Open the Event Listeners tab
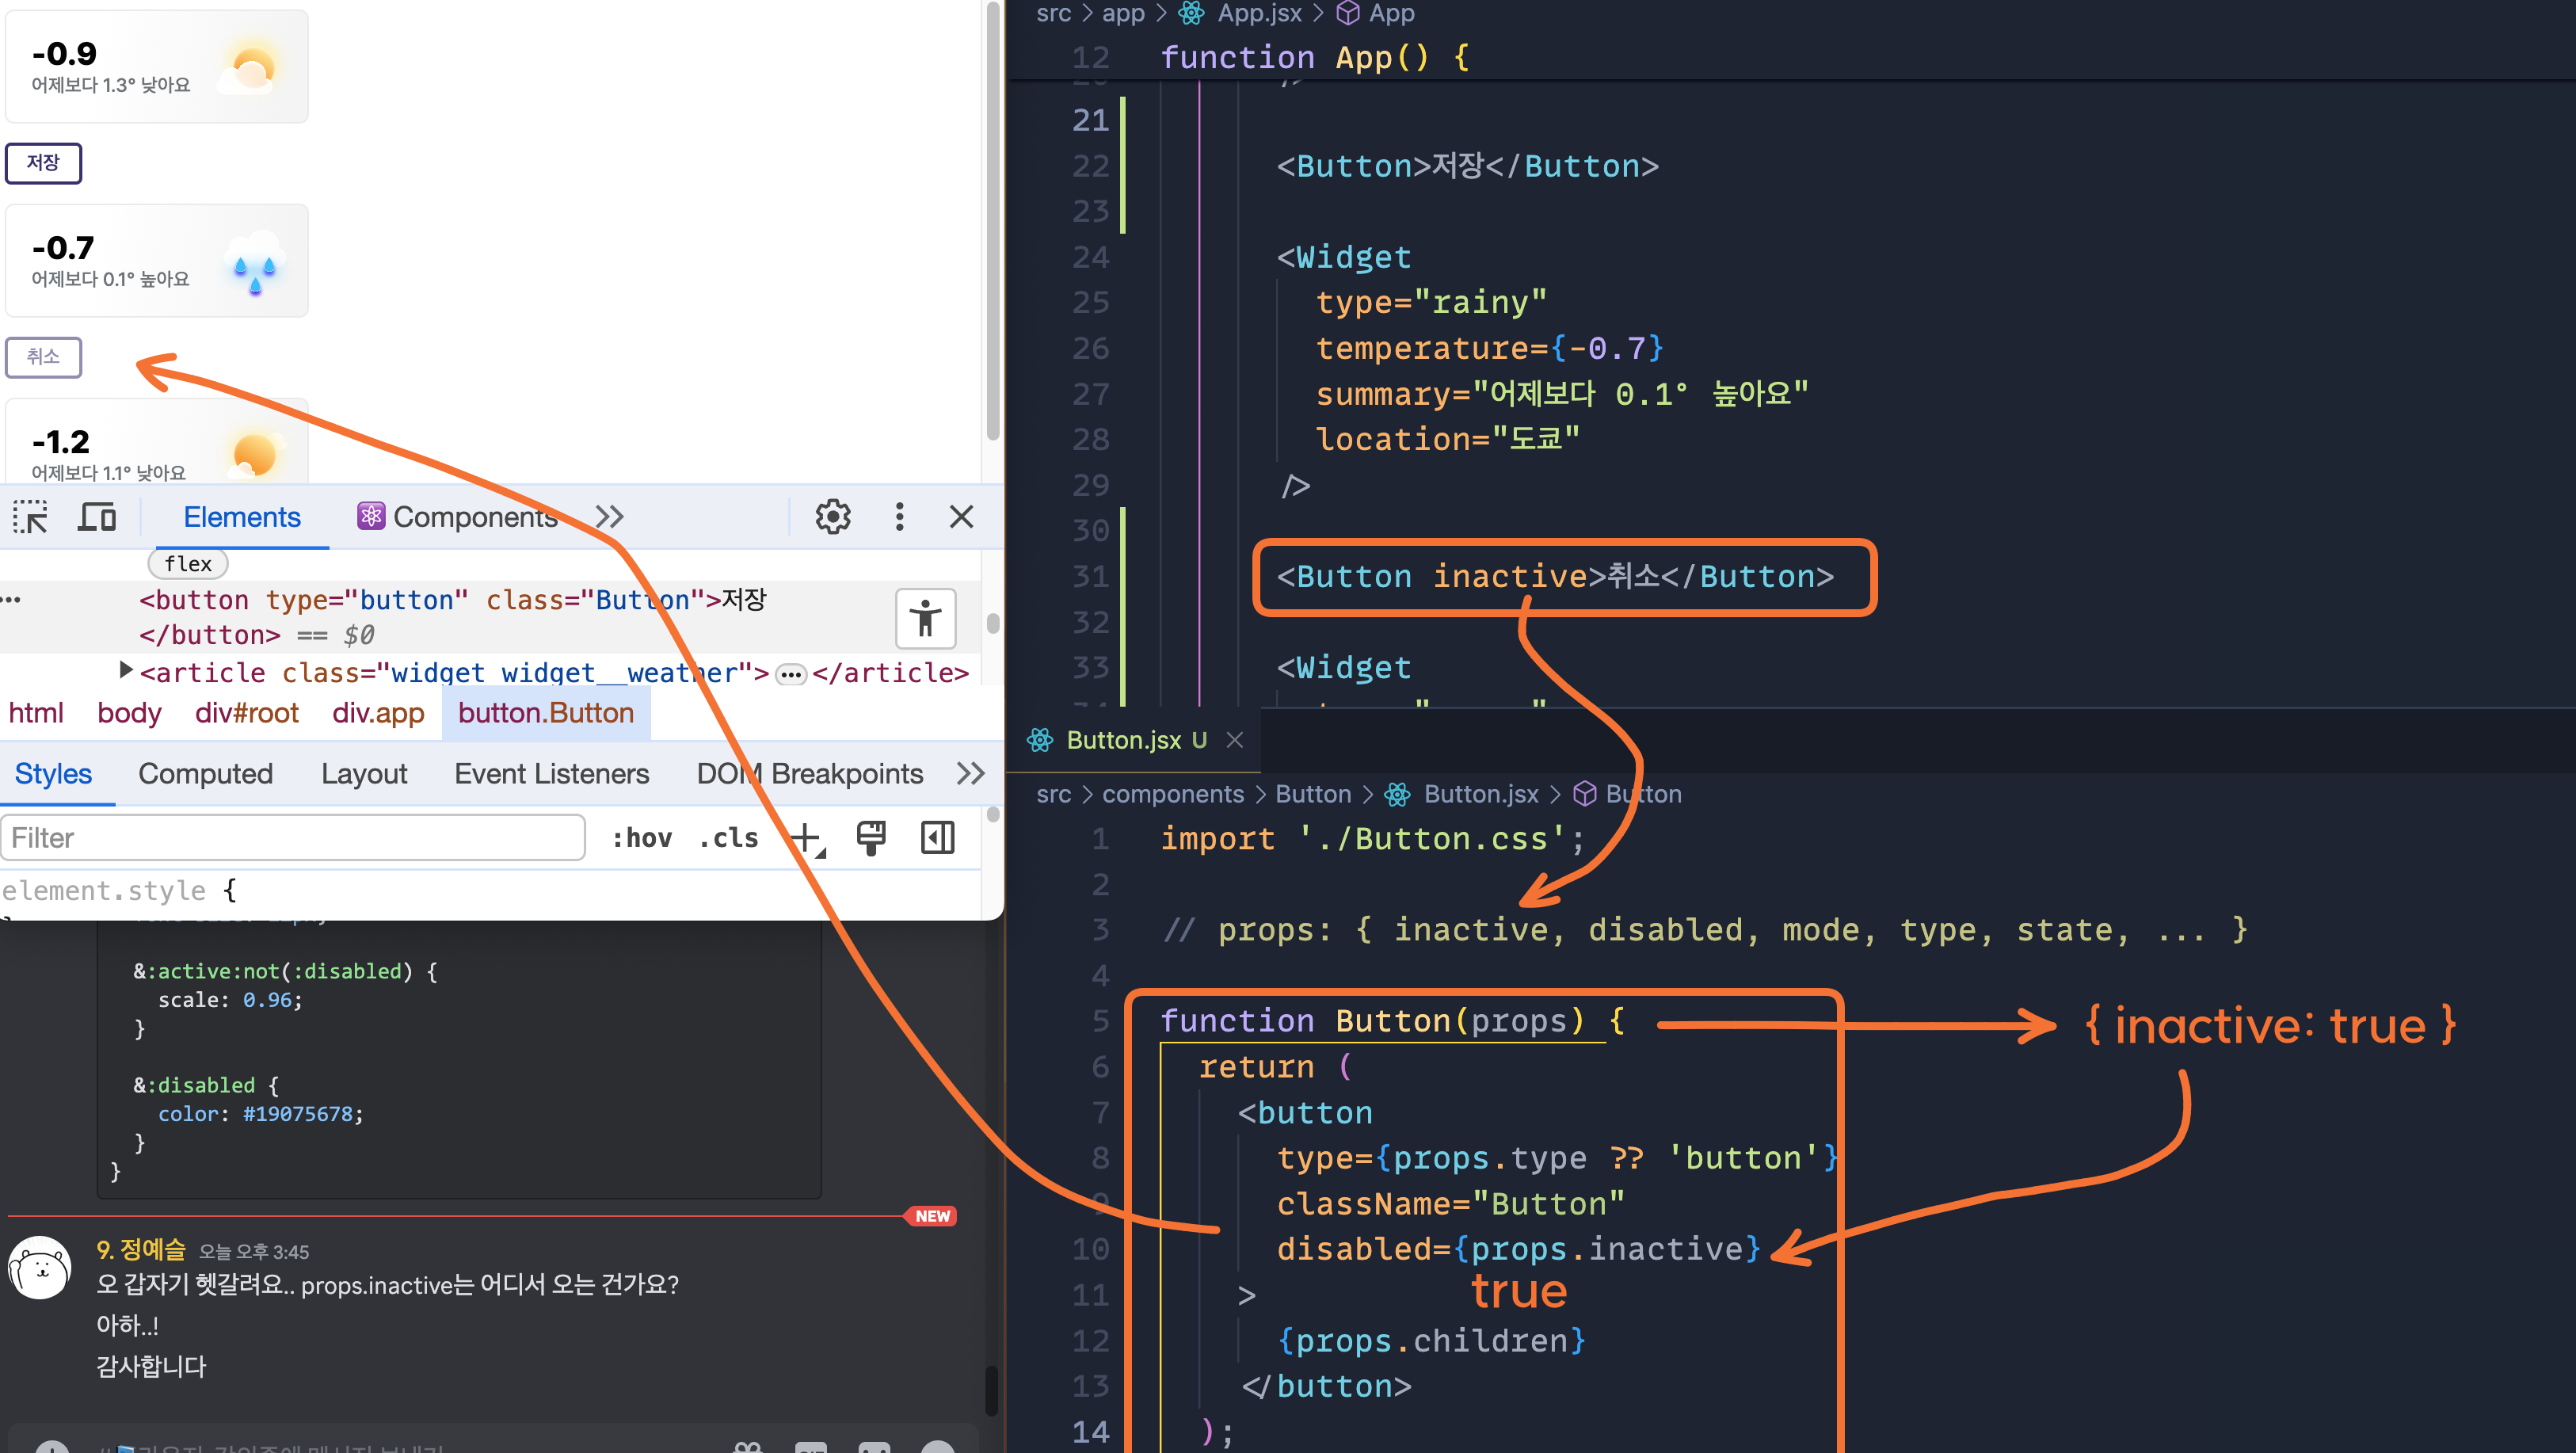 tap(551, 772)
